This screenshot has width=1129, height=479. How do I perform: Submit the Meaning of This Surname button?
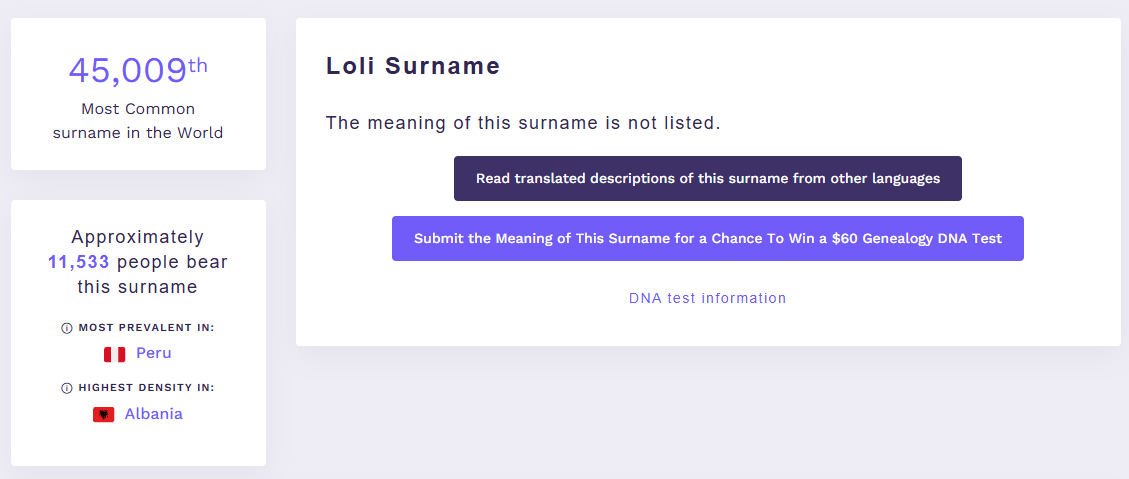(x=708, y=238)
